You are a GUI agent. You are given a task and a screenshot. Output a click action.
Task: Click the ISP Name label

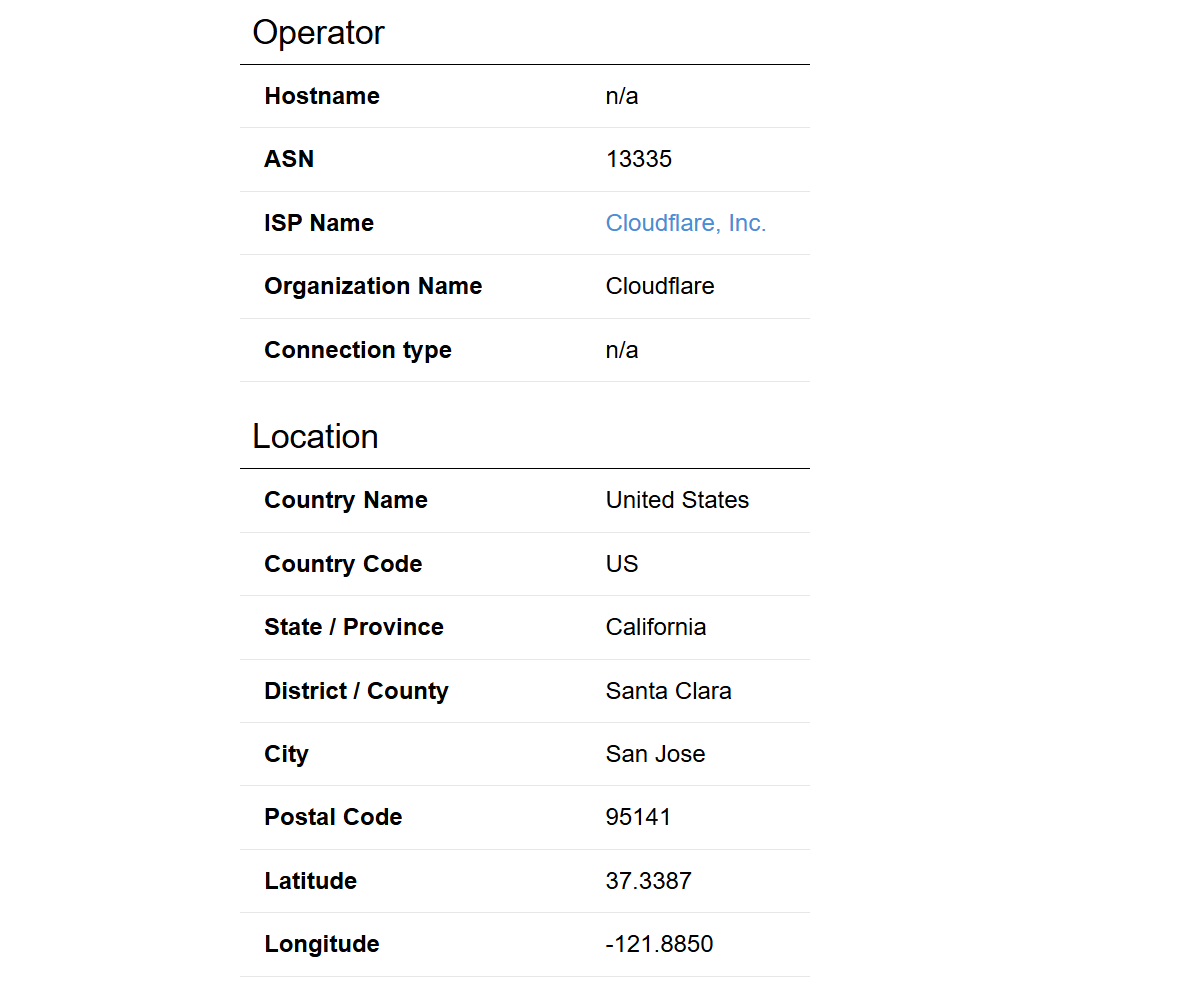pos(319,223)
